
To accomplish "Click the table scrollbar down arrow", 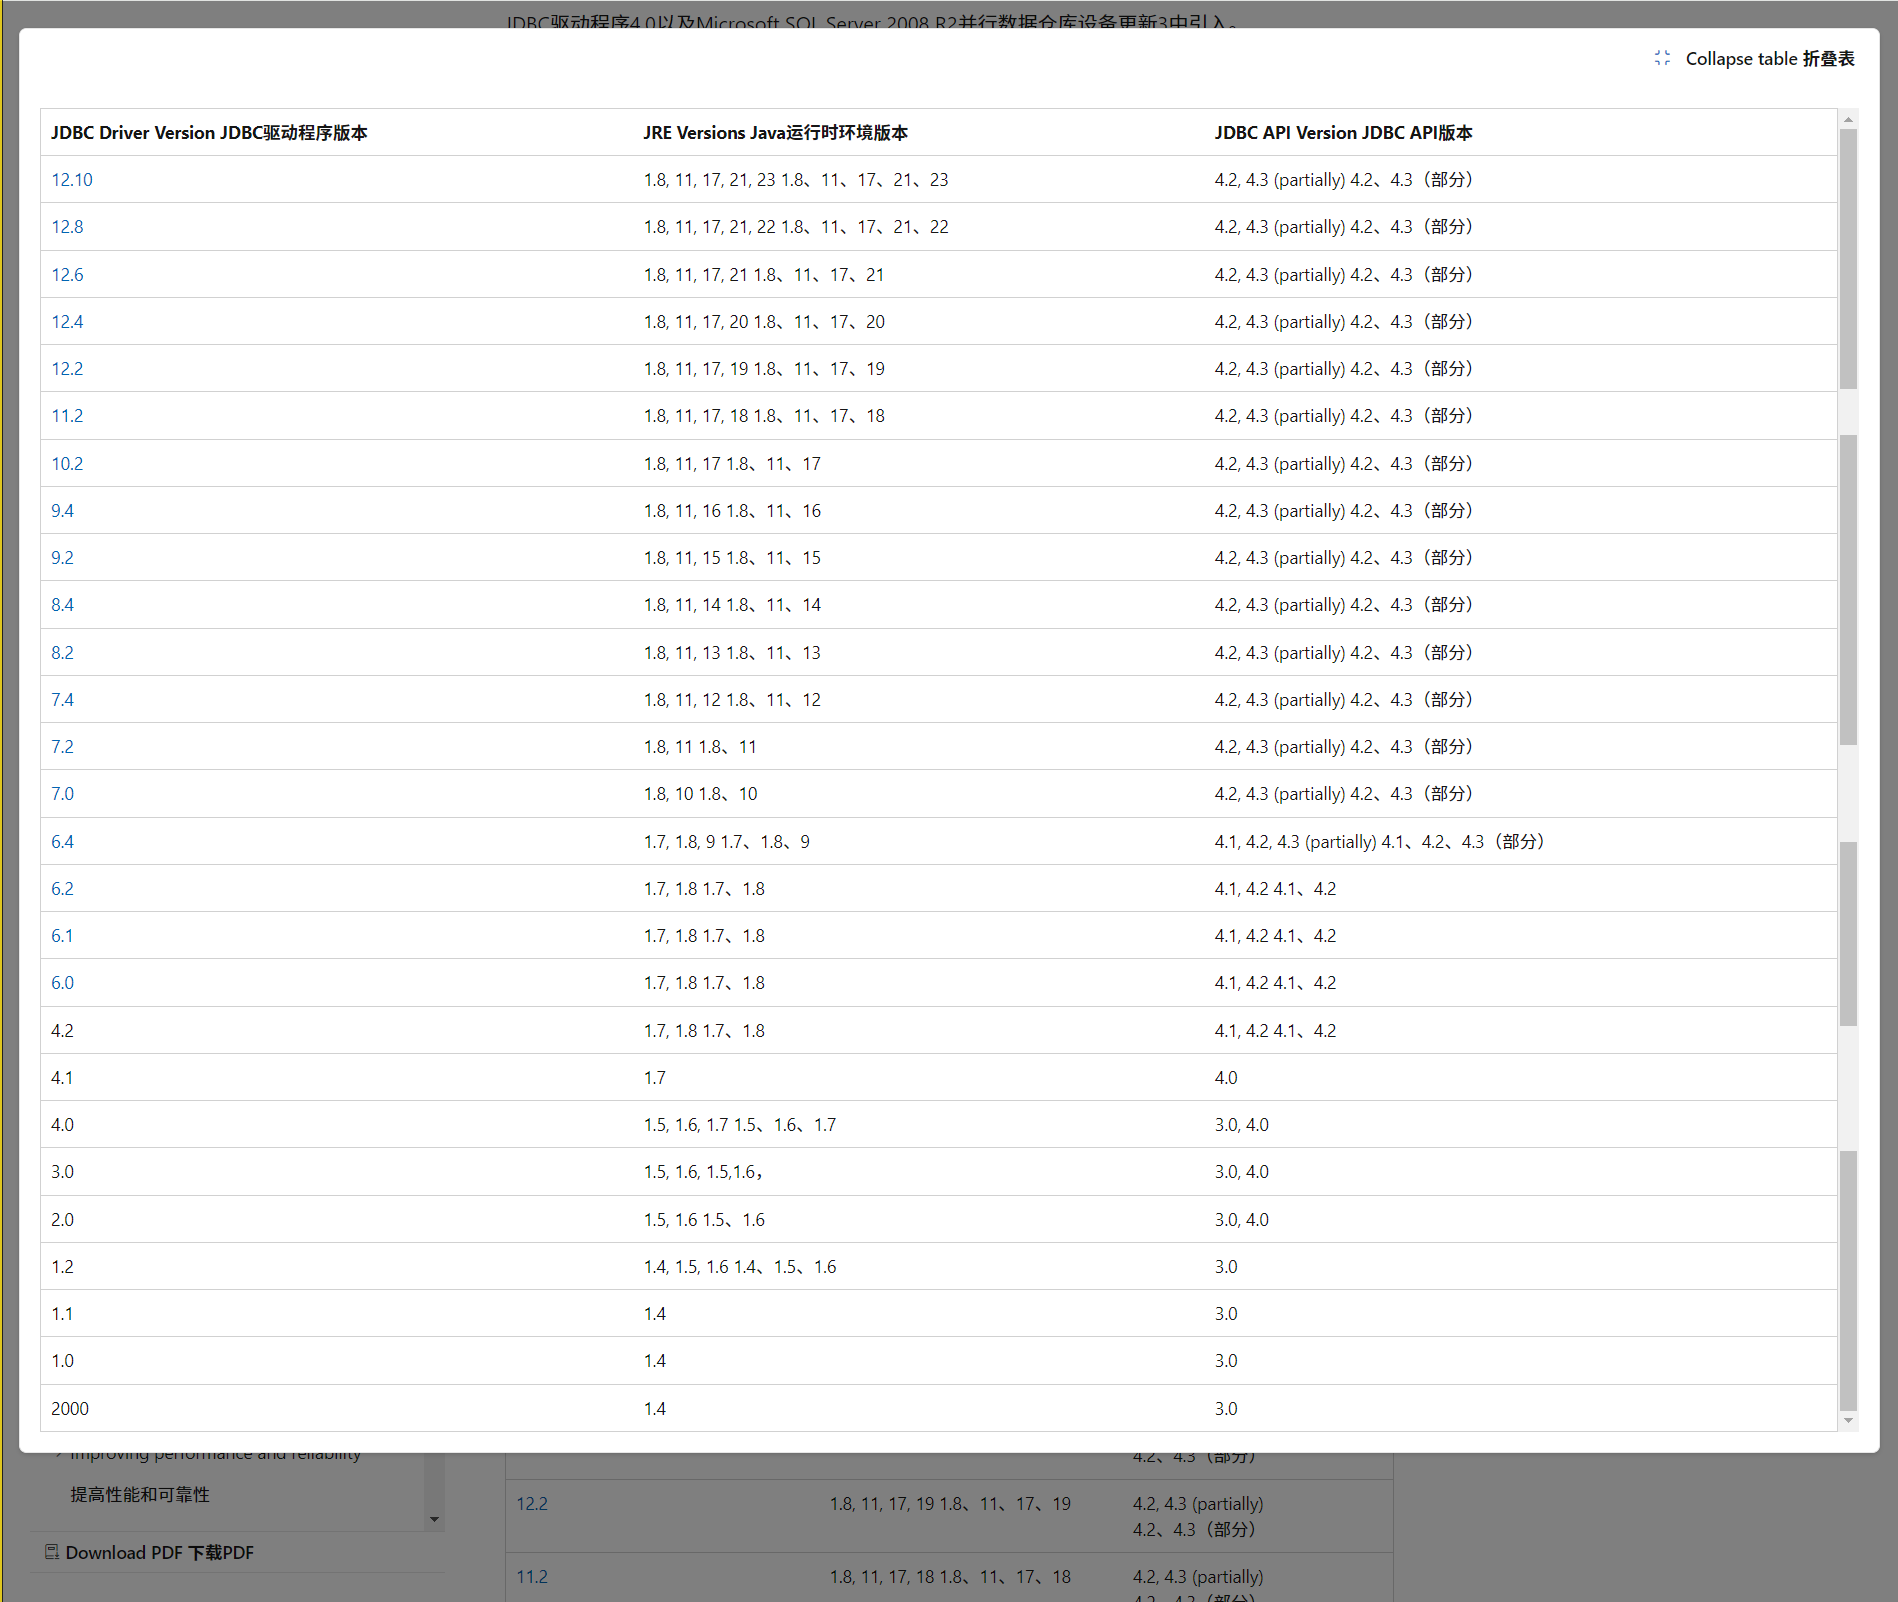I will pyautogui.click(x=1848, y=1421).
